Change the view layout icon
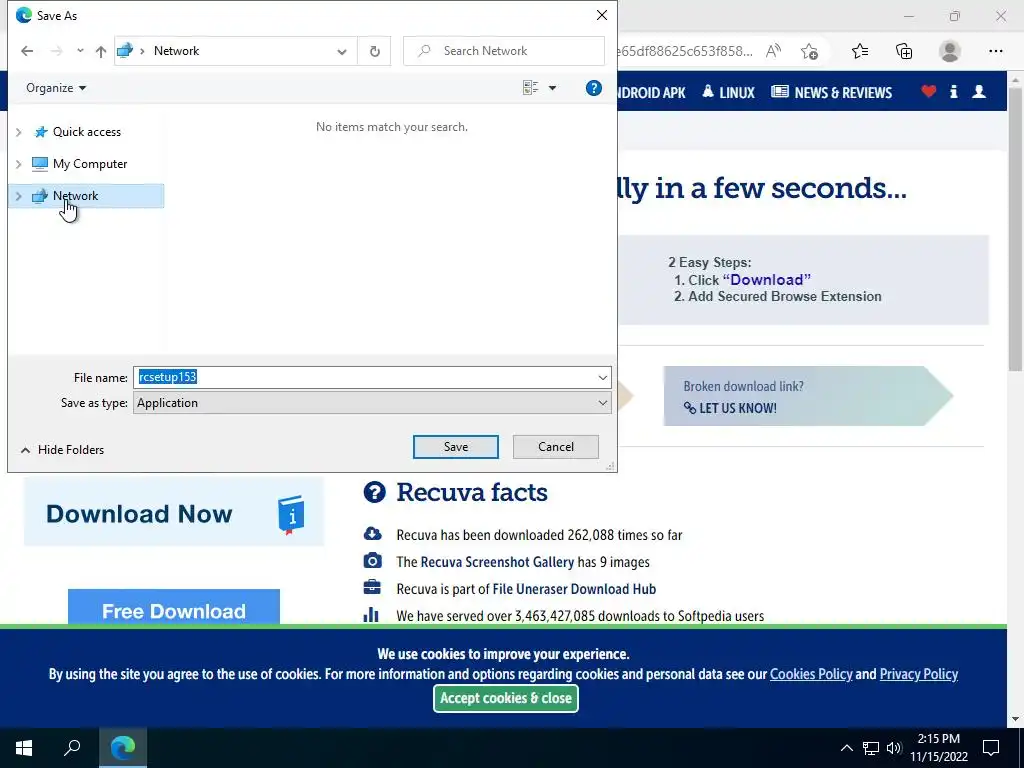Image resolution: width=1024 pixels, height=768 pixels. [x=530, y=88]
